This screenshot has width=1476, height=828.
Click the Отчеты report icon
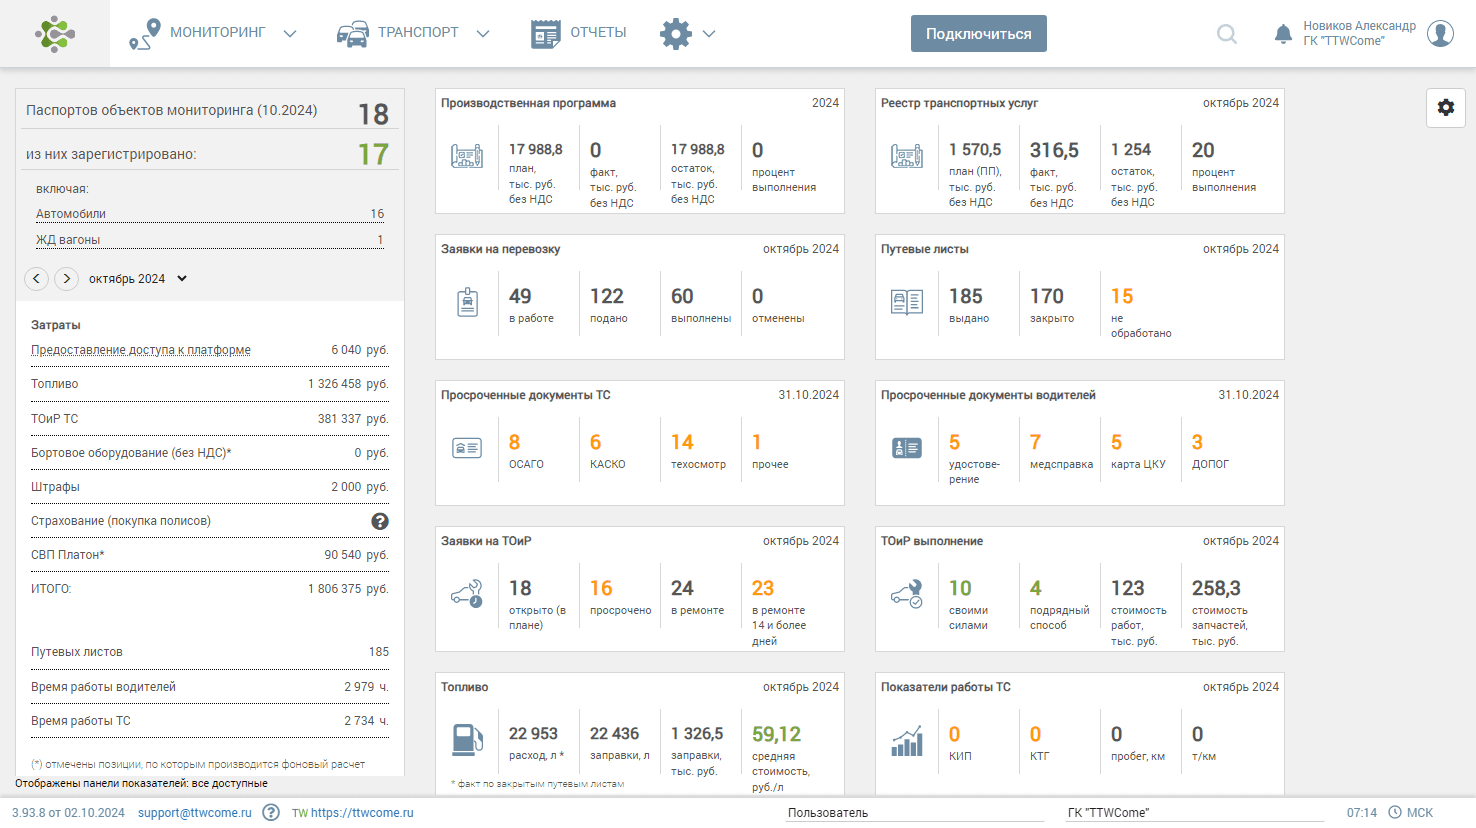click(546, 34)
